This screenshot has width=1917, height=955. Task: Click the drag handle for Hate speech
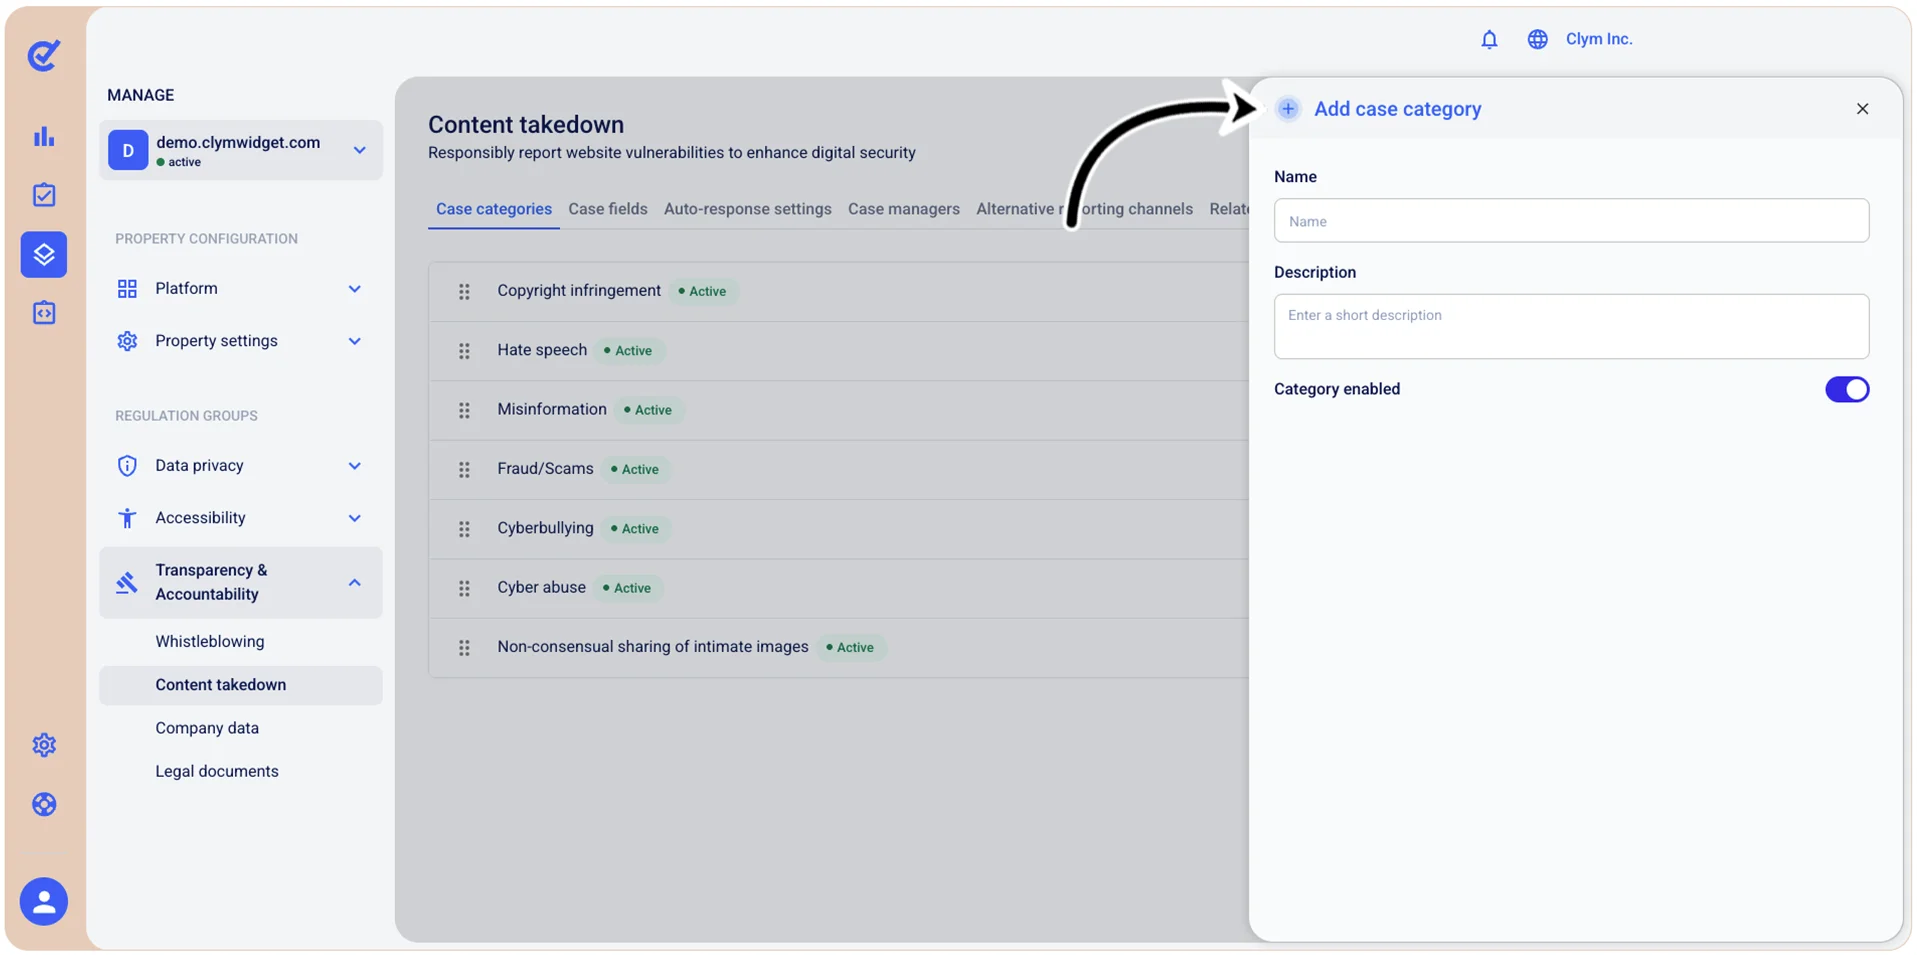click(464, 350)
